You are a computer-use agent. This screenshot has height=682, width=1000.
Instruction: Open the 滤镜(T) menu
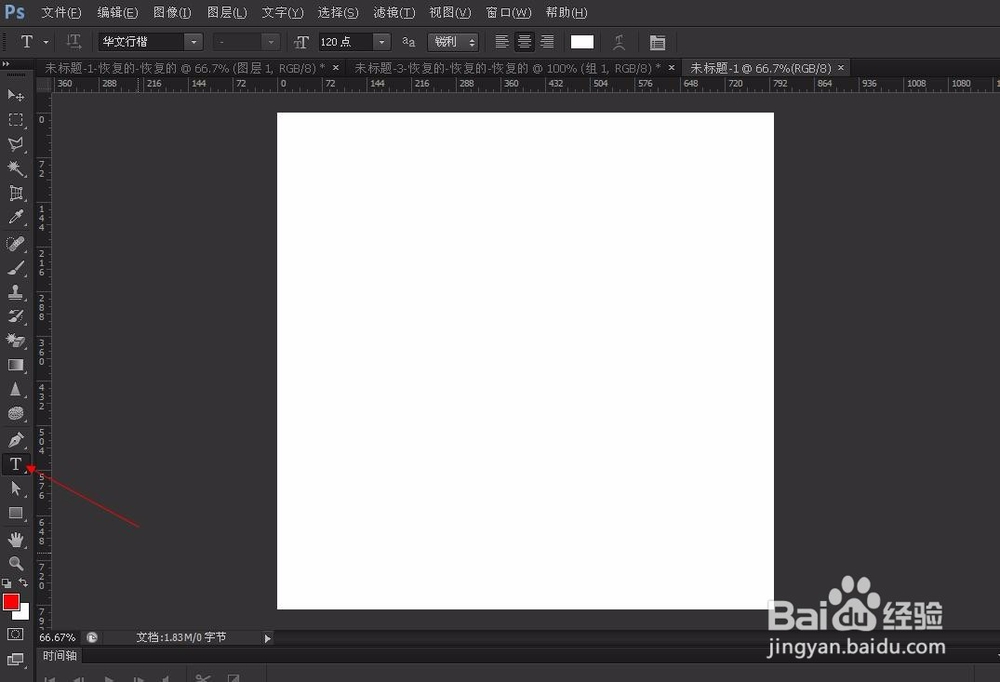click(x=394, y=13)
